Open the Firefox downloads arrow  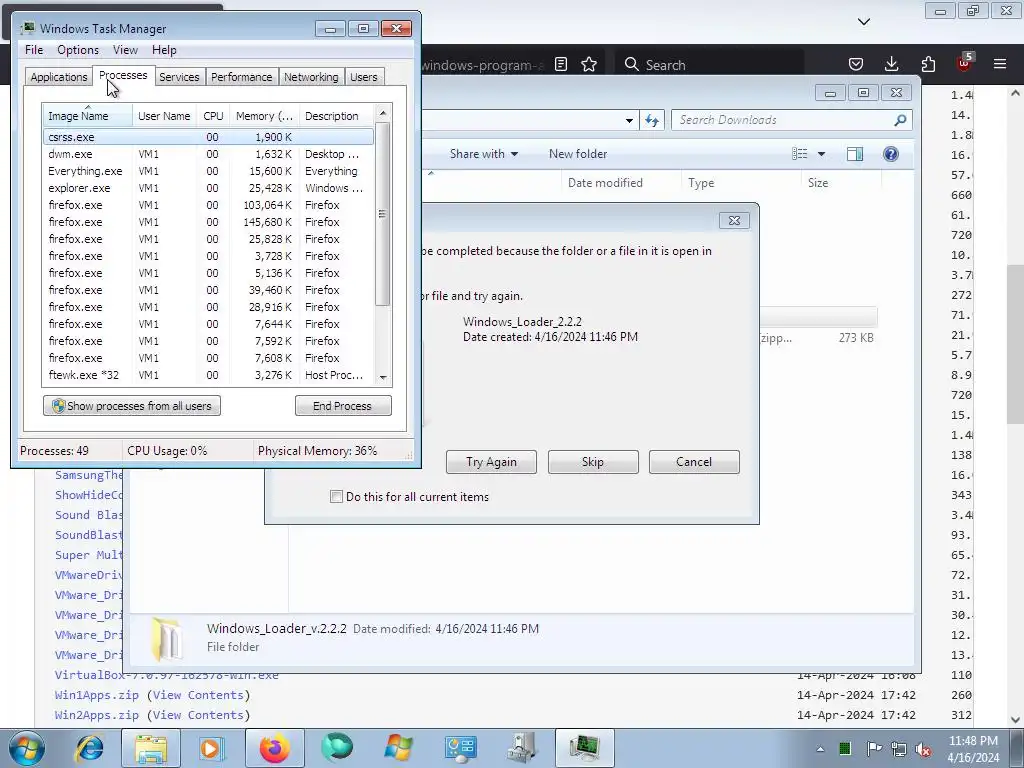tap(891, 64)
